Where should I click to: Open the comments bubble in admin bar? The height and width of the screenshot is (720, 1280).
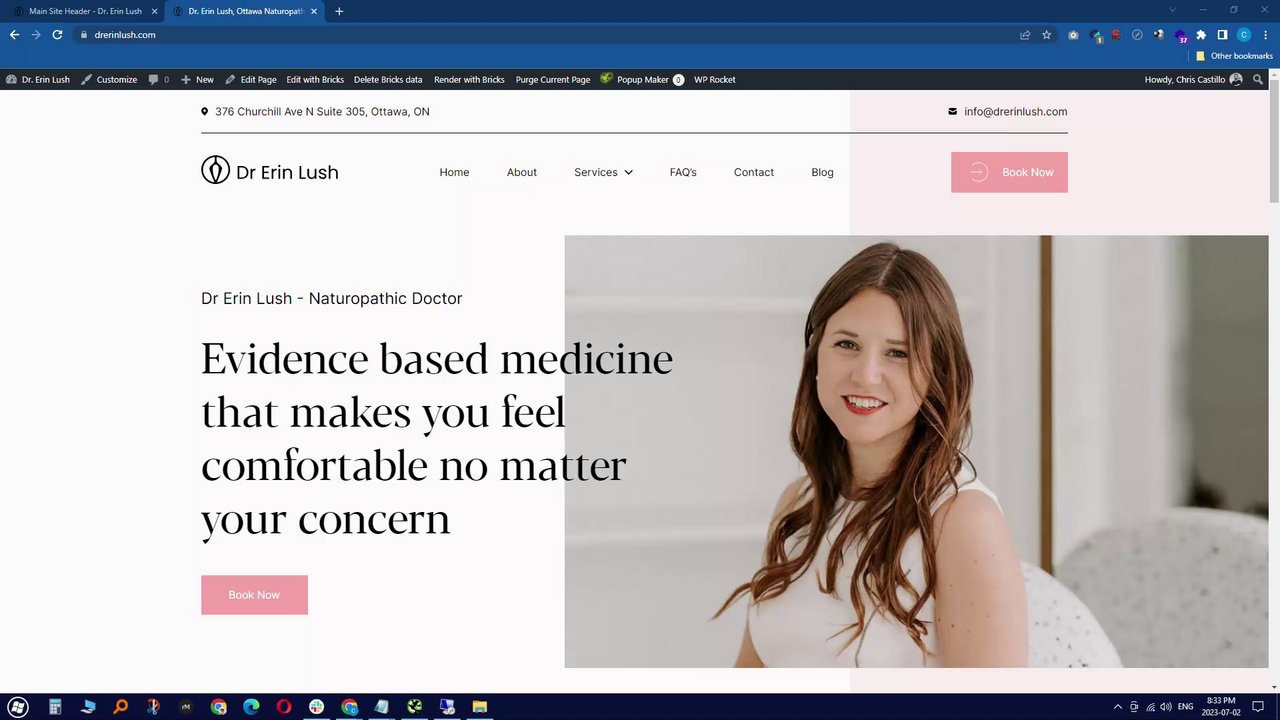158,80
